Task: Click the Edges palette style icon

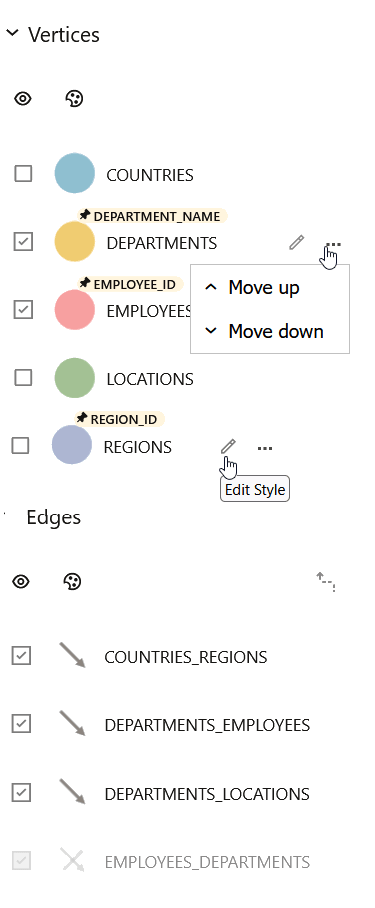Action: tap(72, 581)
